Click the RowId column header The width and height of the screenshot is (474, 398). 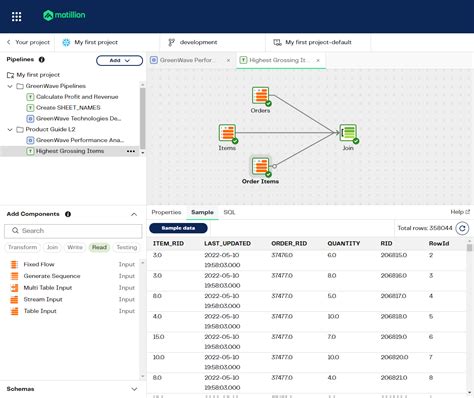(439, 244)
